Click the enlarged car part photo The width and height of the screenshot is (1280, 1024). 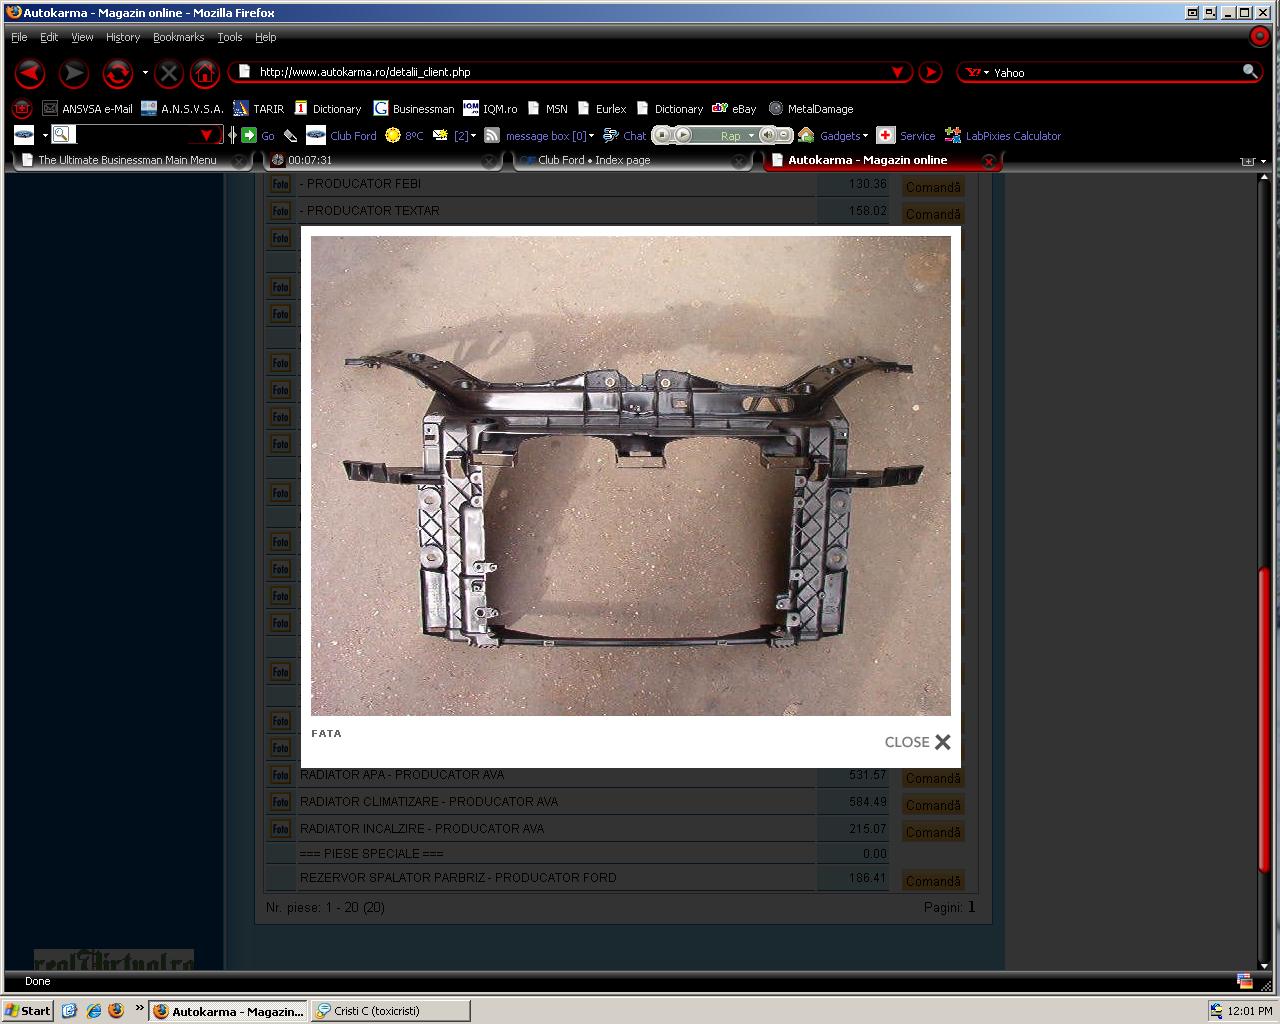(x=630, y=475)
